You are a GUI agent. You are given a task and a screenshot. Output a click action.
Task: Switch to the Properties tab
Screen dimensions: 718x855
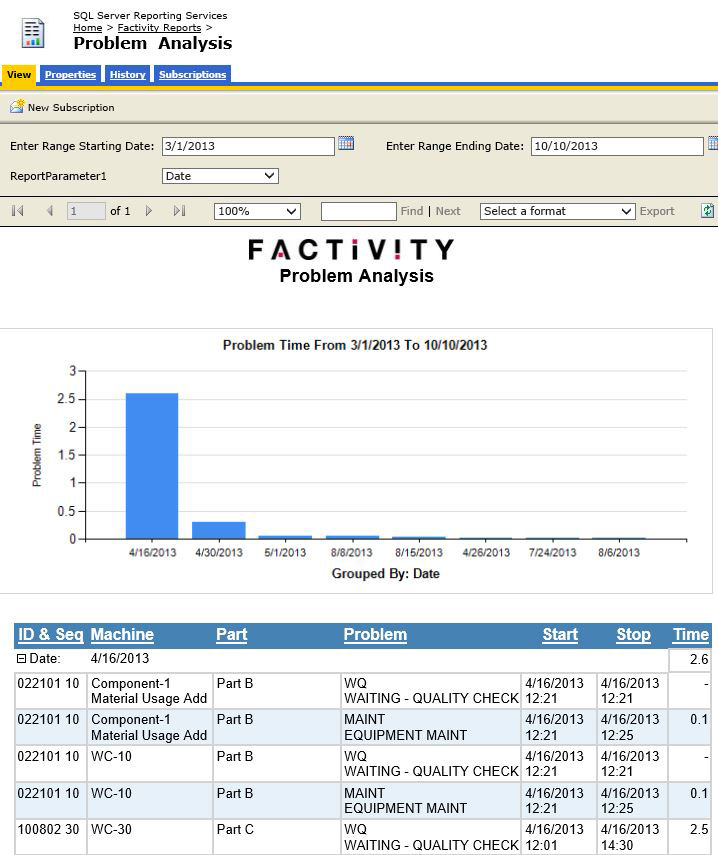click(70, 75)
